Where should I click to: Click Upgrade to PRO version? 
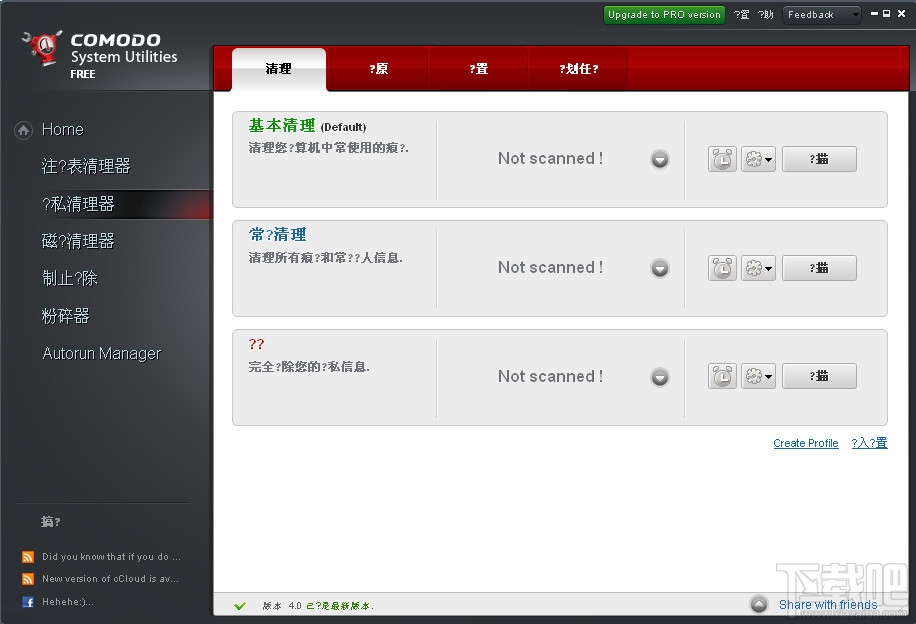tap(663, 14)
